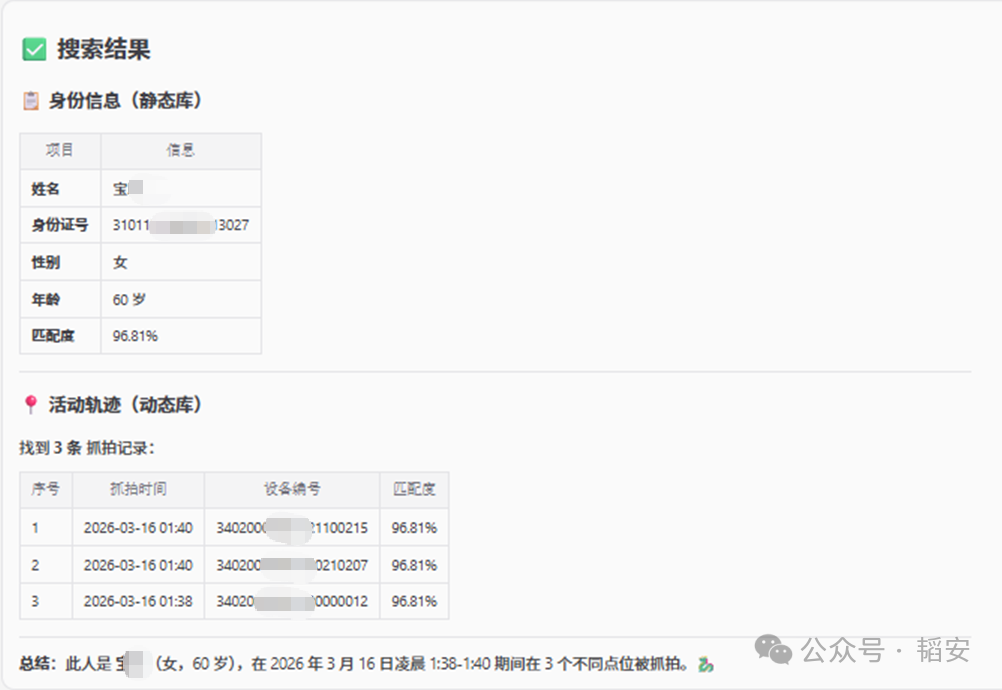Click the 设备编号 column header
Screen dimensions: 1002x690
coord(292,489)
